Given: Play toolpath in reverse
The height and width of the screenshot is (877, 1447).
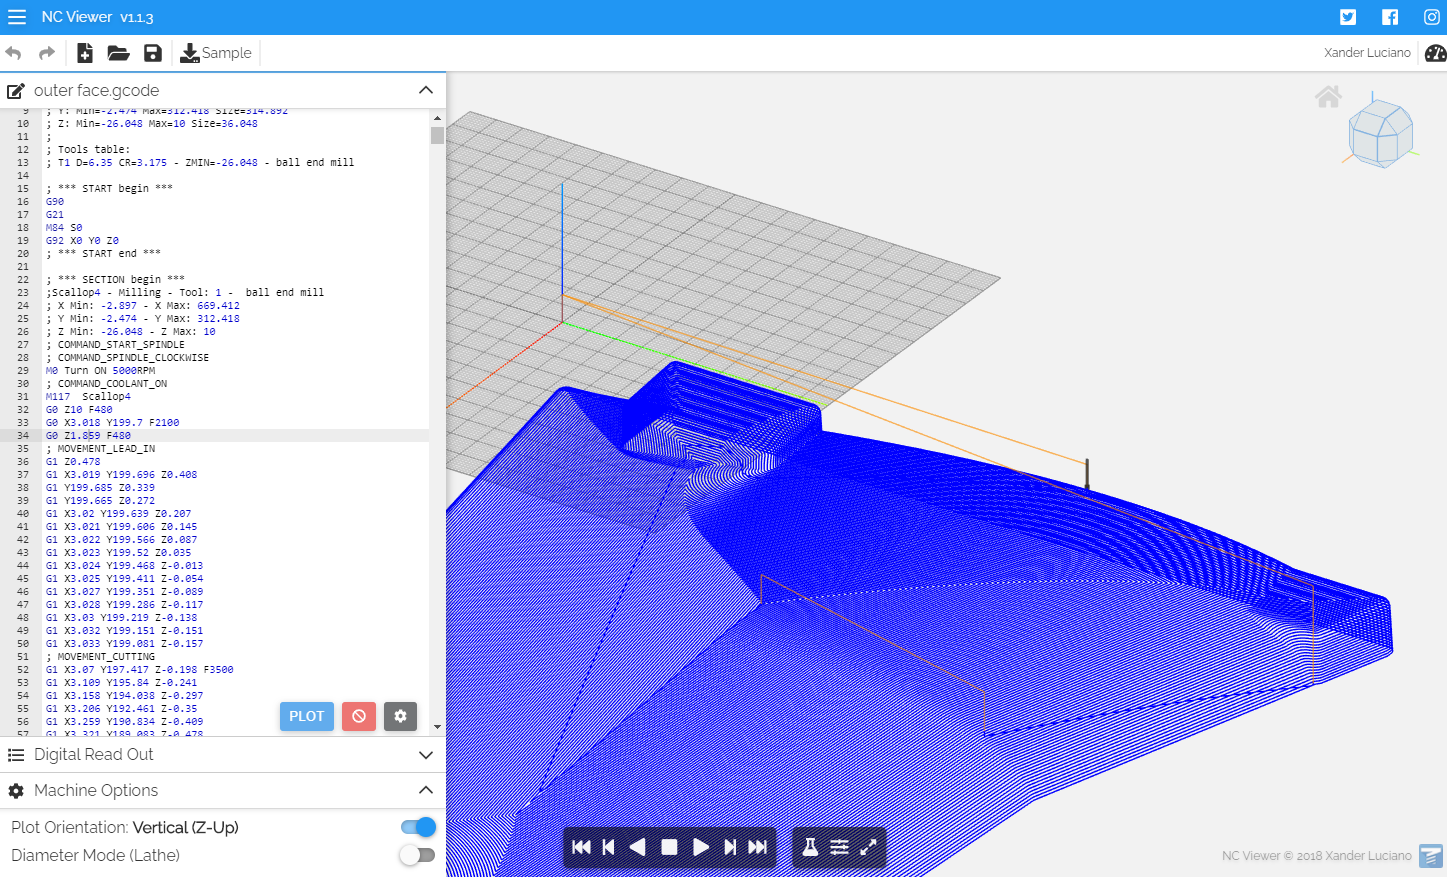Looking at the screenshot, I should pos(637,847).
